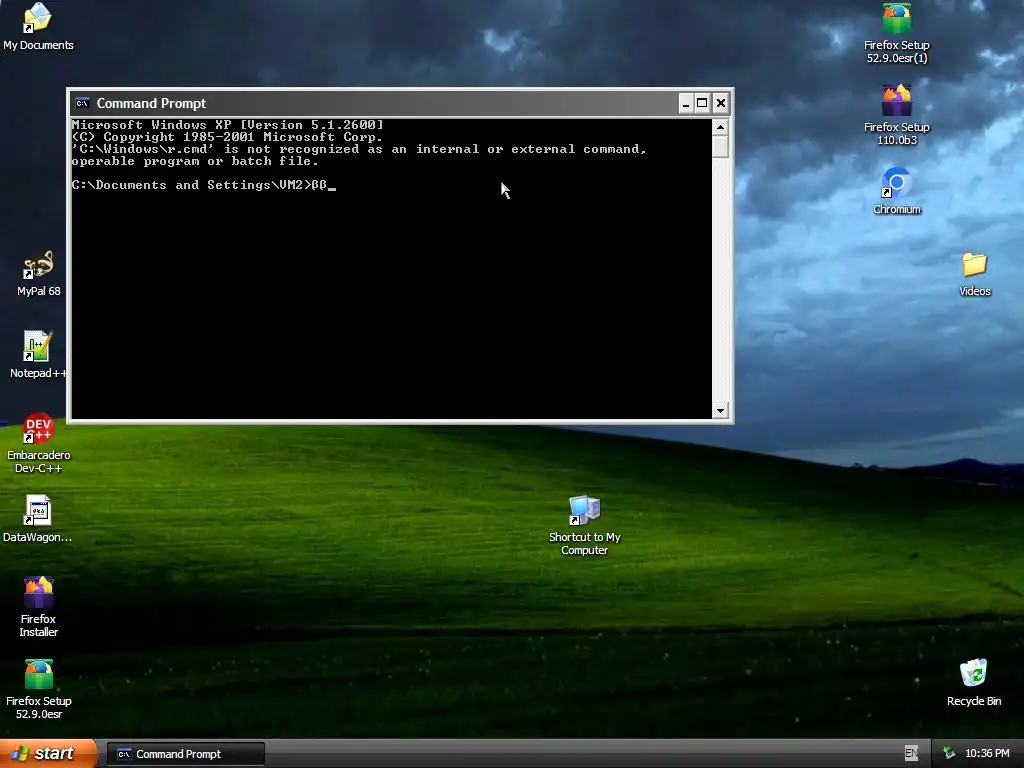
Task: Select the Firefox Setup 52.9.0esr icon
Action: [x=38, y=689]
